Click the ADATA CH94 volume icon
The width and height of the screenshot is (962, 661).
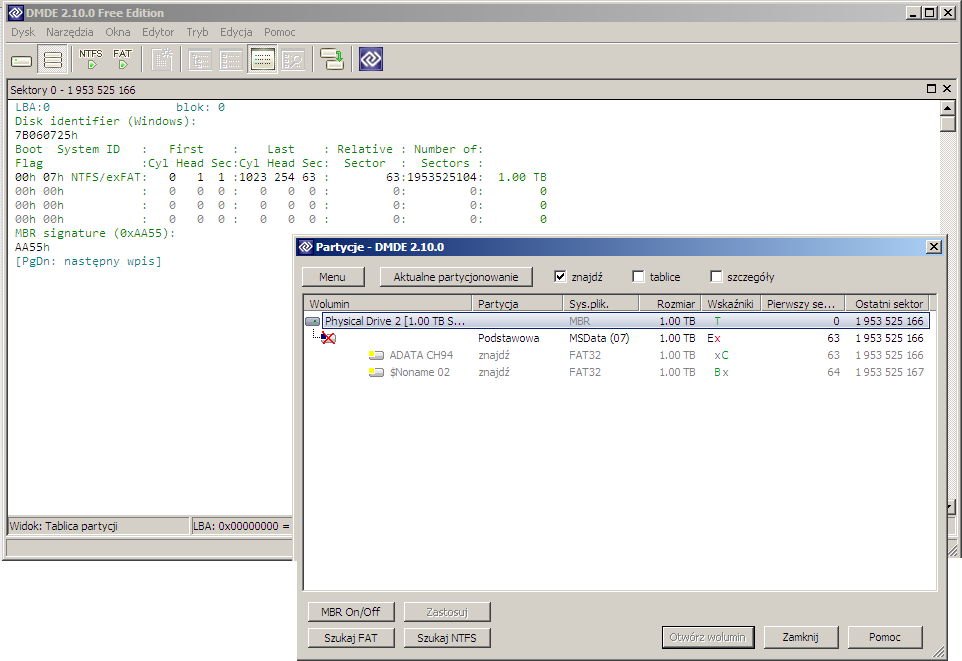click(375, 355)
